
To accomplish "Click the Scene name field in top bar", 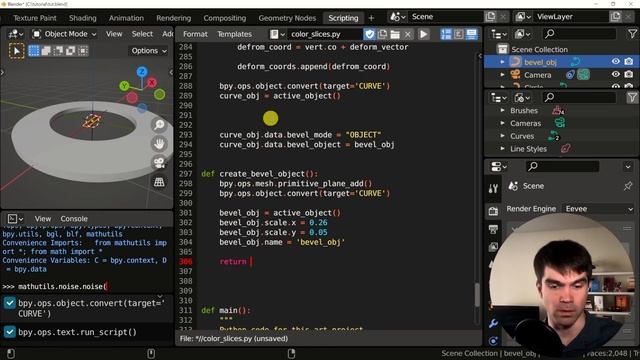I will (446, 17).
